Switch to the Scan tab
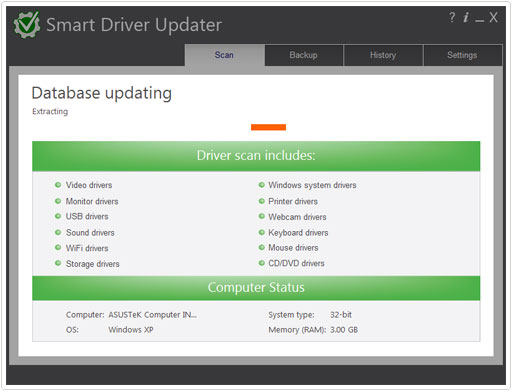512x391 pixels. (x=224, y=55)
